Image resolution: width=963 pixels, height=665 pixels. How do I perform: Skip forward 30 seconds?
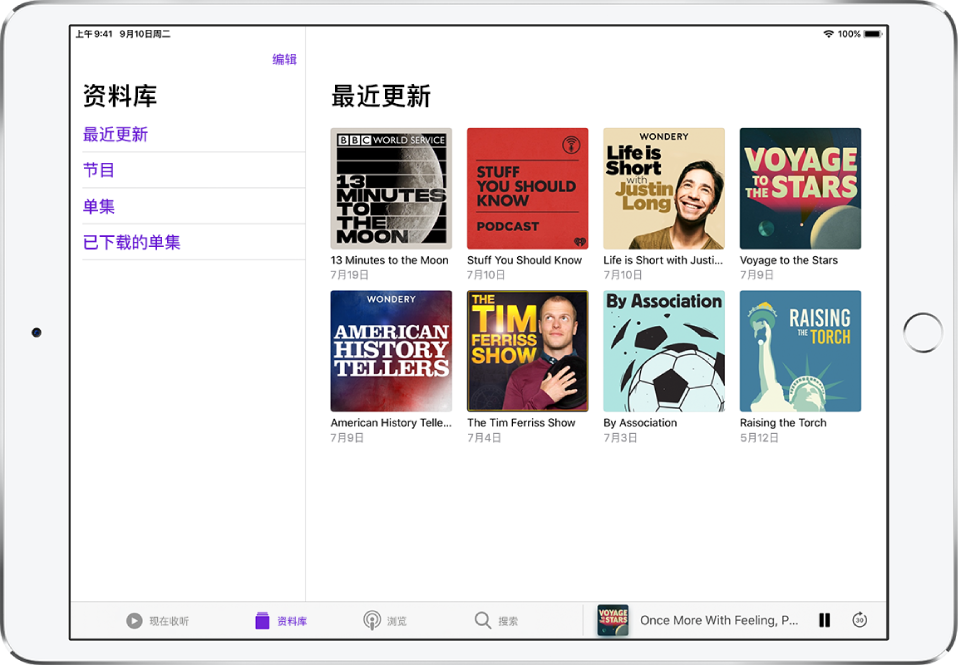pyautogui.click(x=859, y=620)
